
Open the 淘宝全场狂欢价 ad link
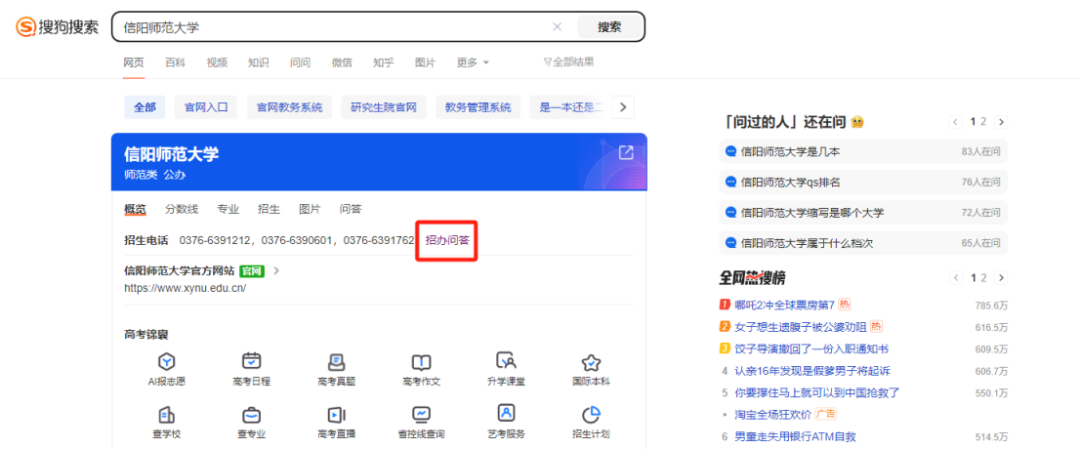coord(773,414)
